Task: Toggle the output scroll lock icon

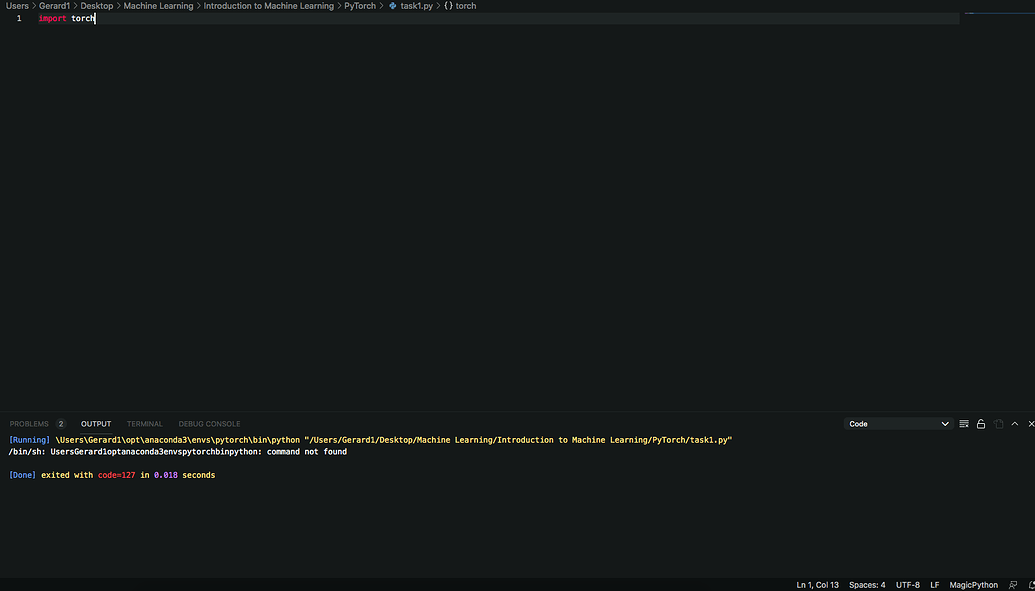Action: point(981,424)
